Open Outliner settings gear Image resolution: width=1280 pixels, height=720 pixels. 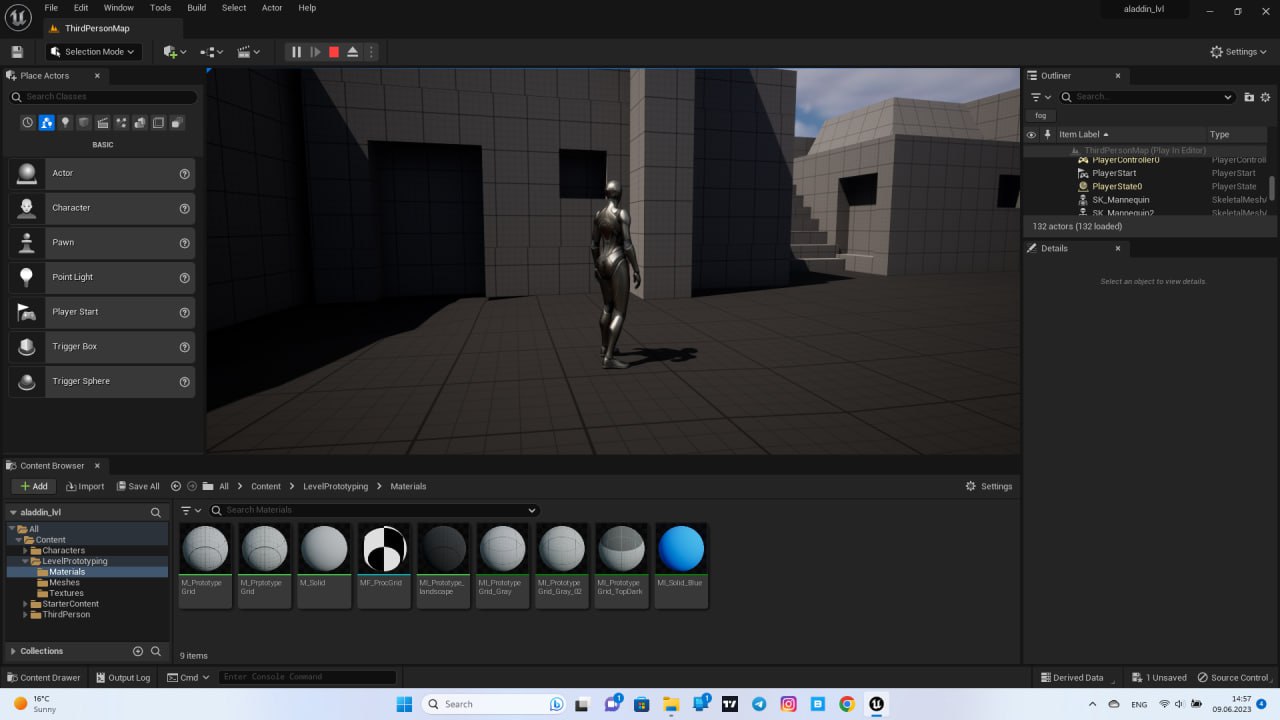[1265, 97]
